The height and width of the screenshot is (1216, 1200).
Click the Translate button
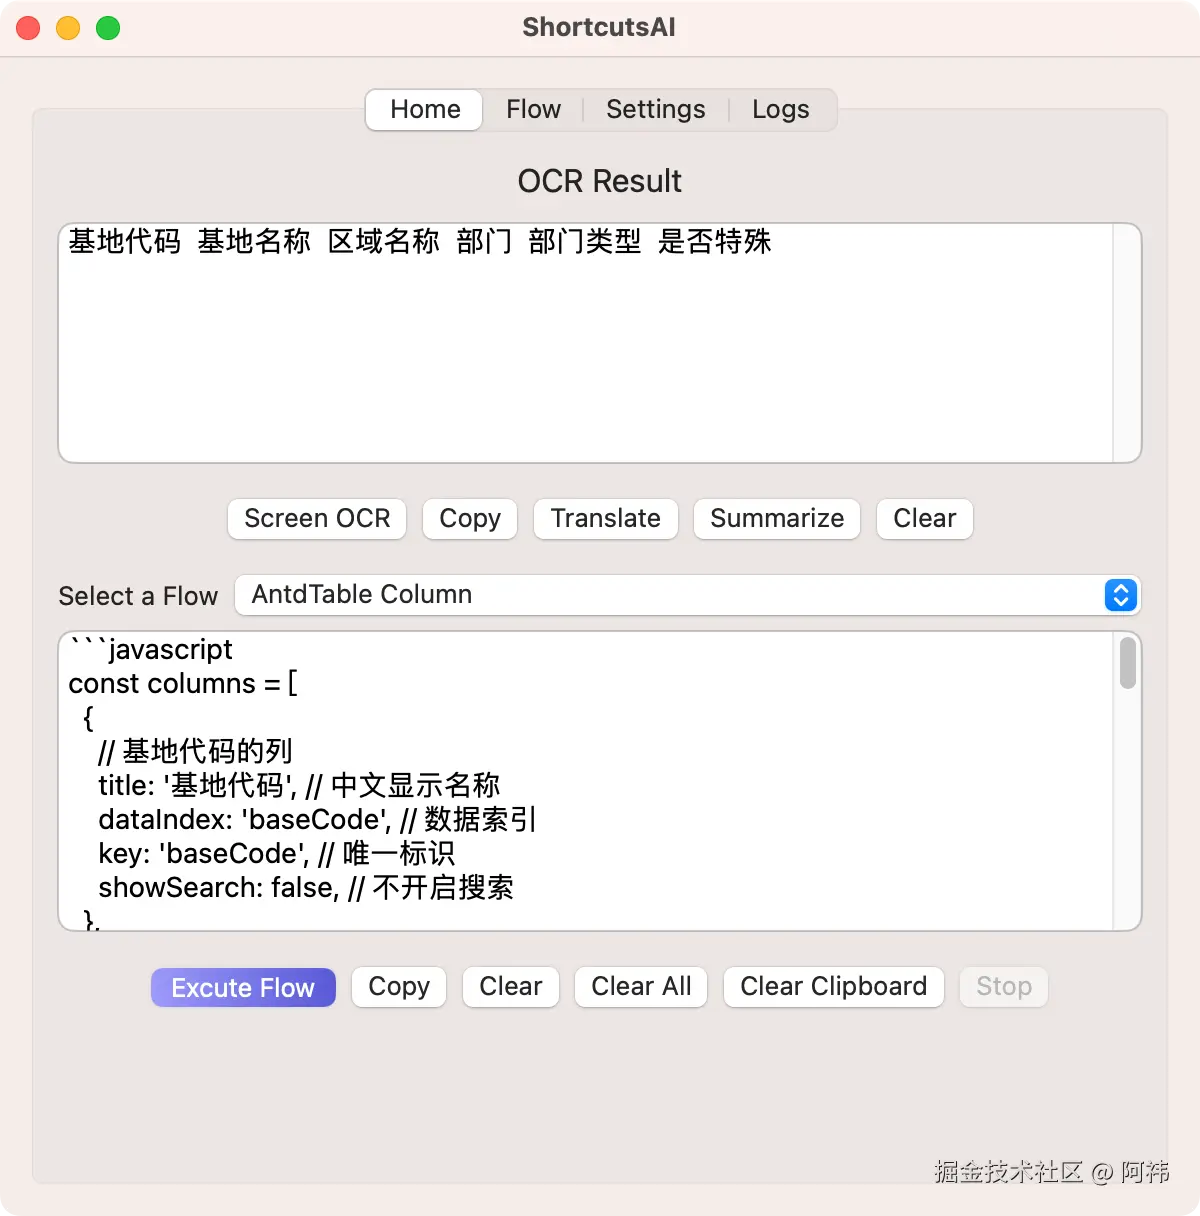[605, 518]
